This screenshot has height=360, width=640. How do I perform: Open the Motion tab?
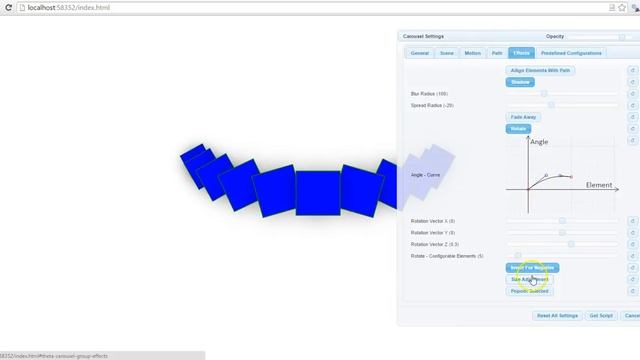tap(473, 53)
